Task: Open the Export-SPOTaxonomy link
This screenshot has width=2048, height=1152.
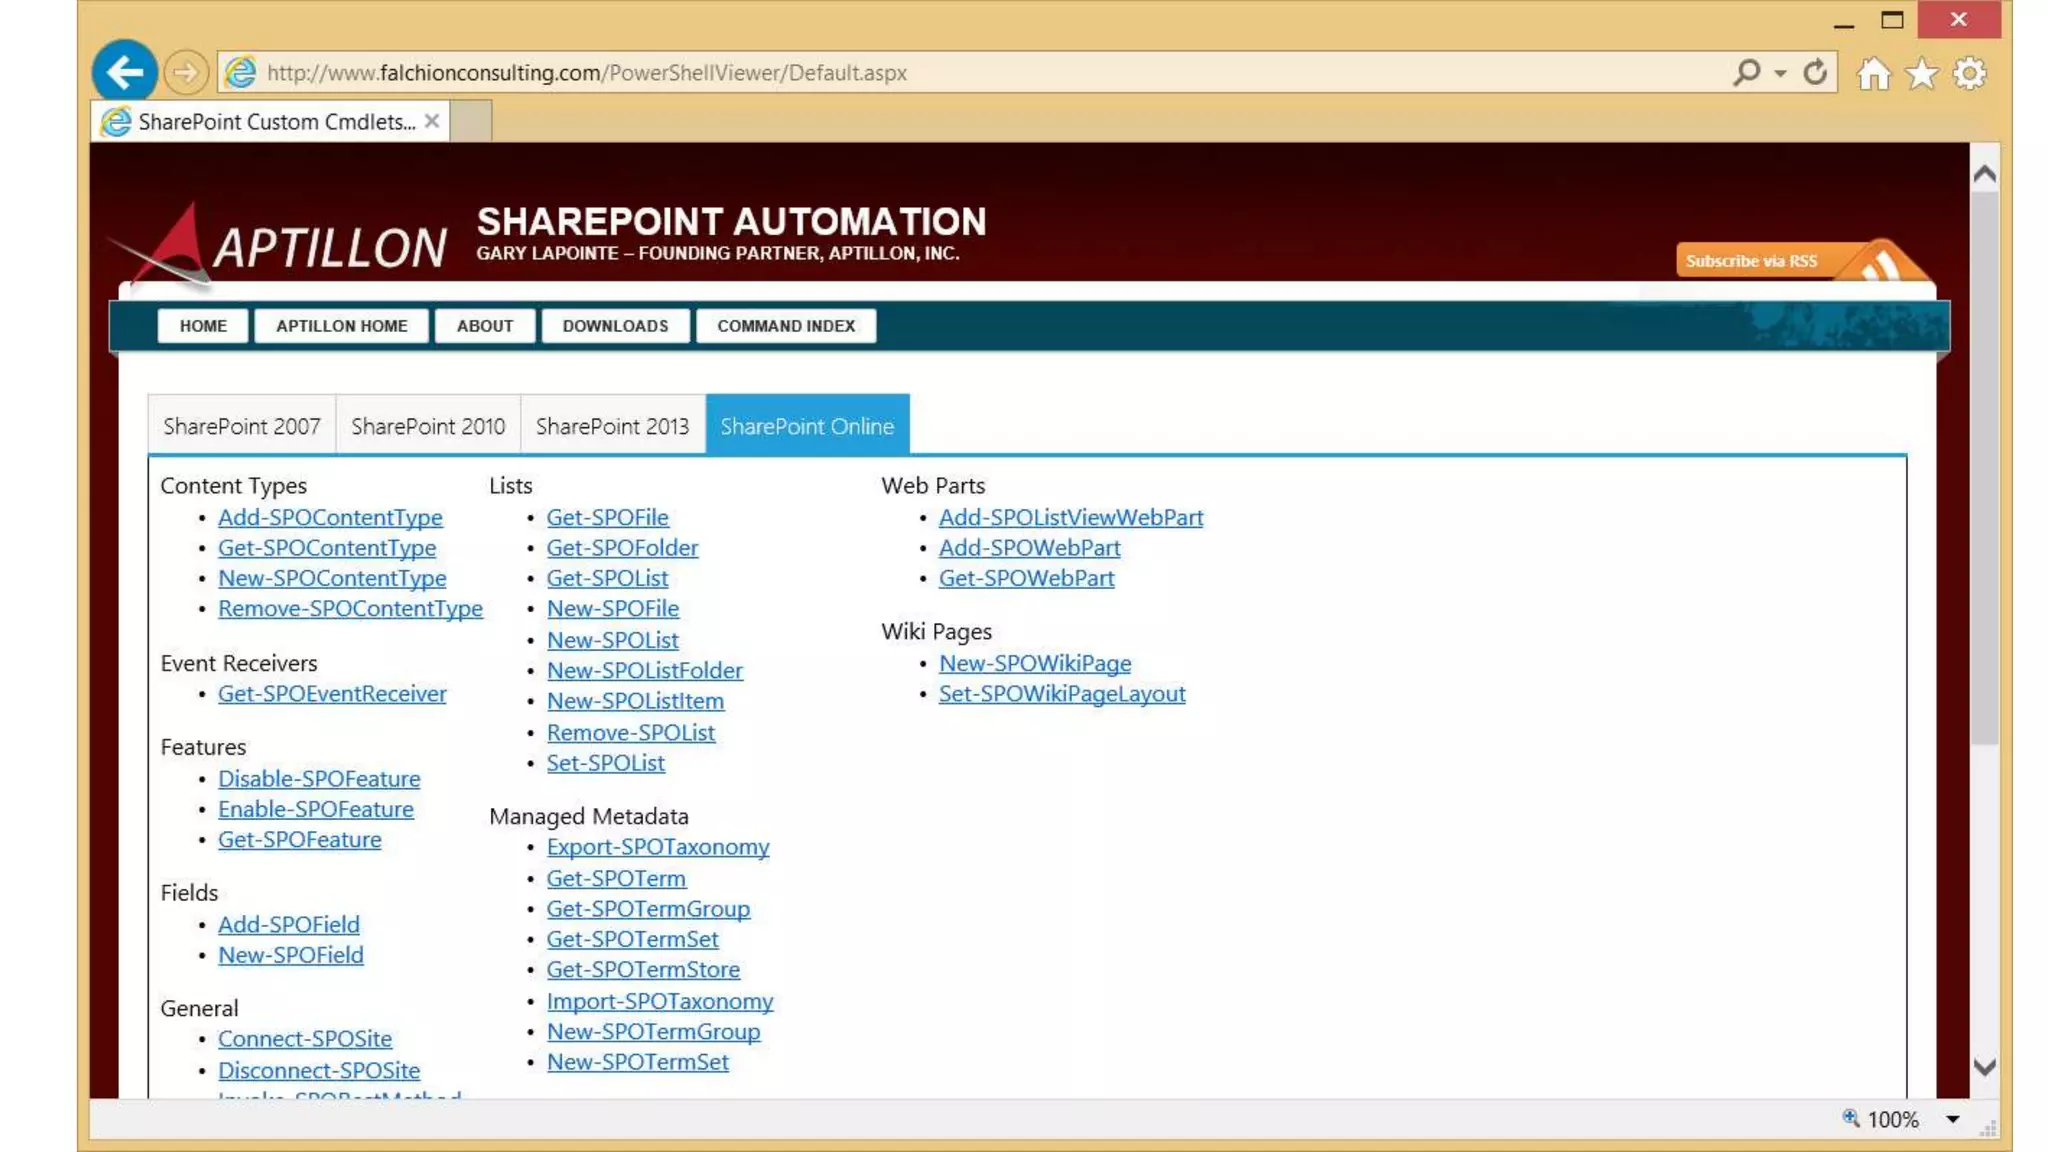Action: click(658, 847)
